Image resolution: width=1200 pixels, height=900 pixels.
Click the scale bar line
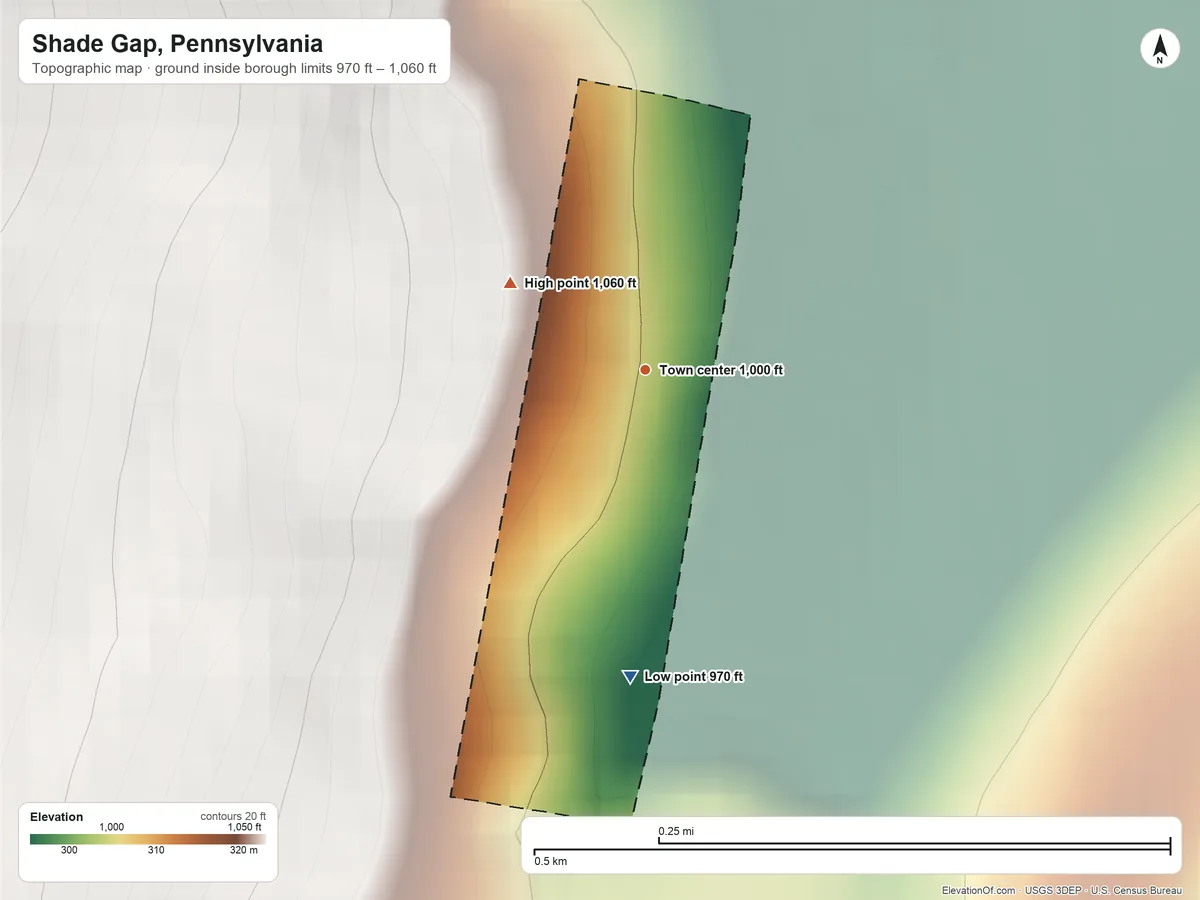tap(852, 849)
